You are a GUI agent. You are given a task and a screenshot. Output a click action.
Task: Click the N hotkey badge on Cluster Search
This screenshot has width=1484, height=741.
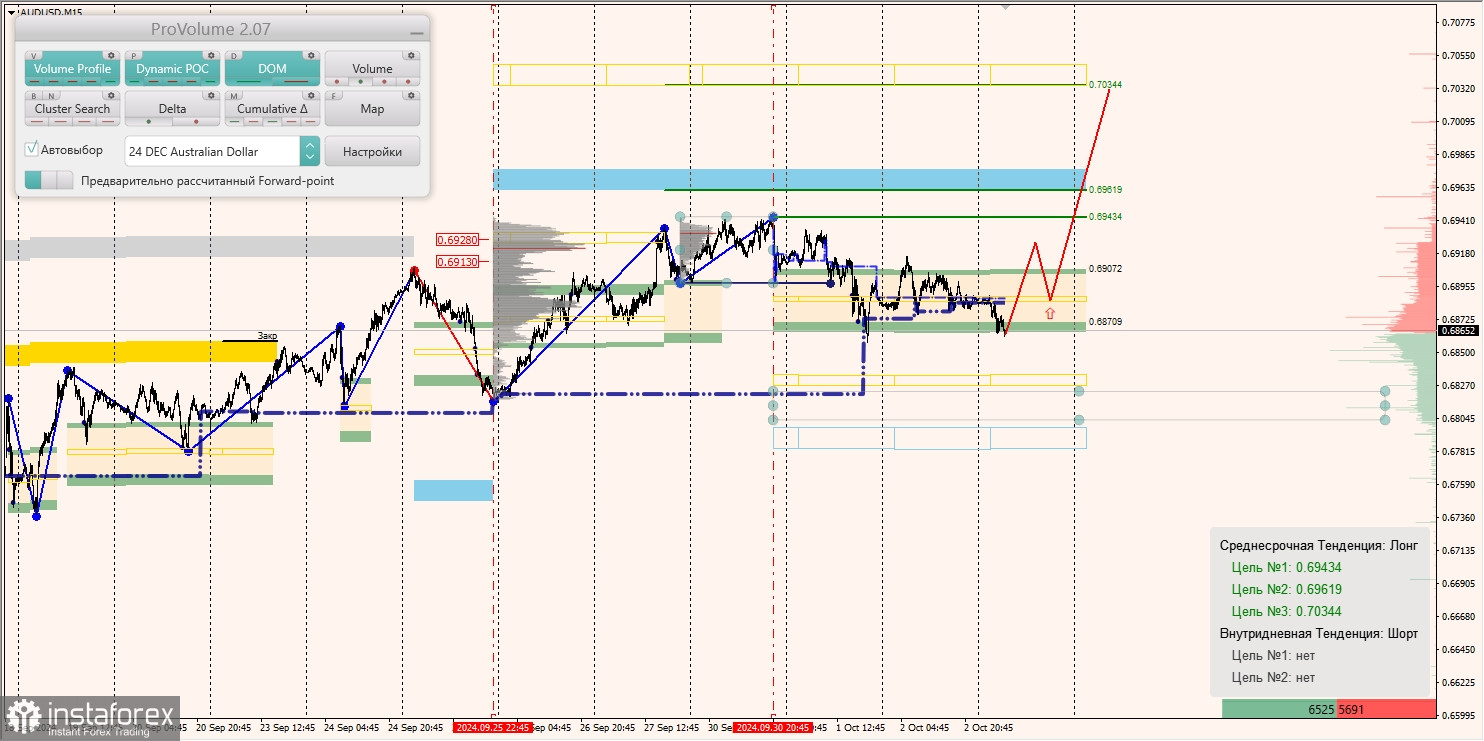pos(51,96)
